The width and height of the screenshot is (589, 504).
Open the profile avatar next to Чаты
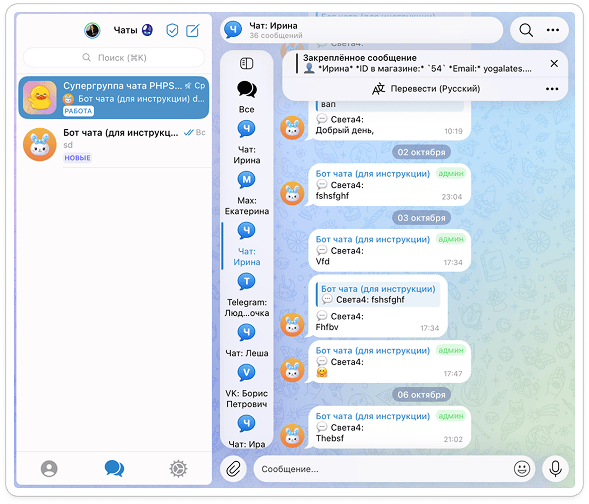(x=92, y=30)
